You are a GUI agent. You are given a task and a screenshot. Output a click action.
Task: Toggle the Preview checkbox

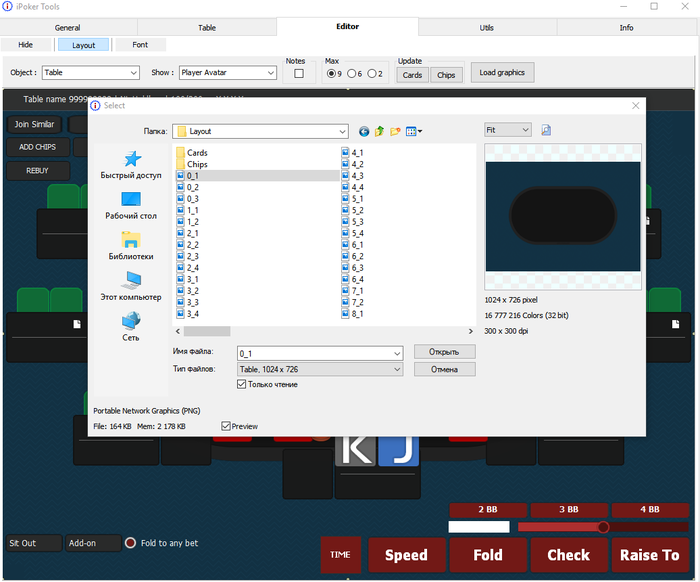coord(226,426)
